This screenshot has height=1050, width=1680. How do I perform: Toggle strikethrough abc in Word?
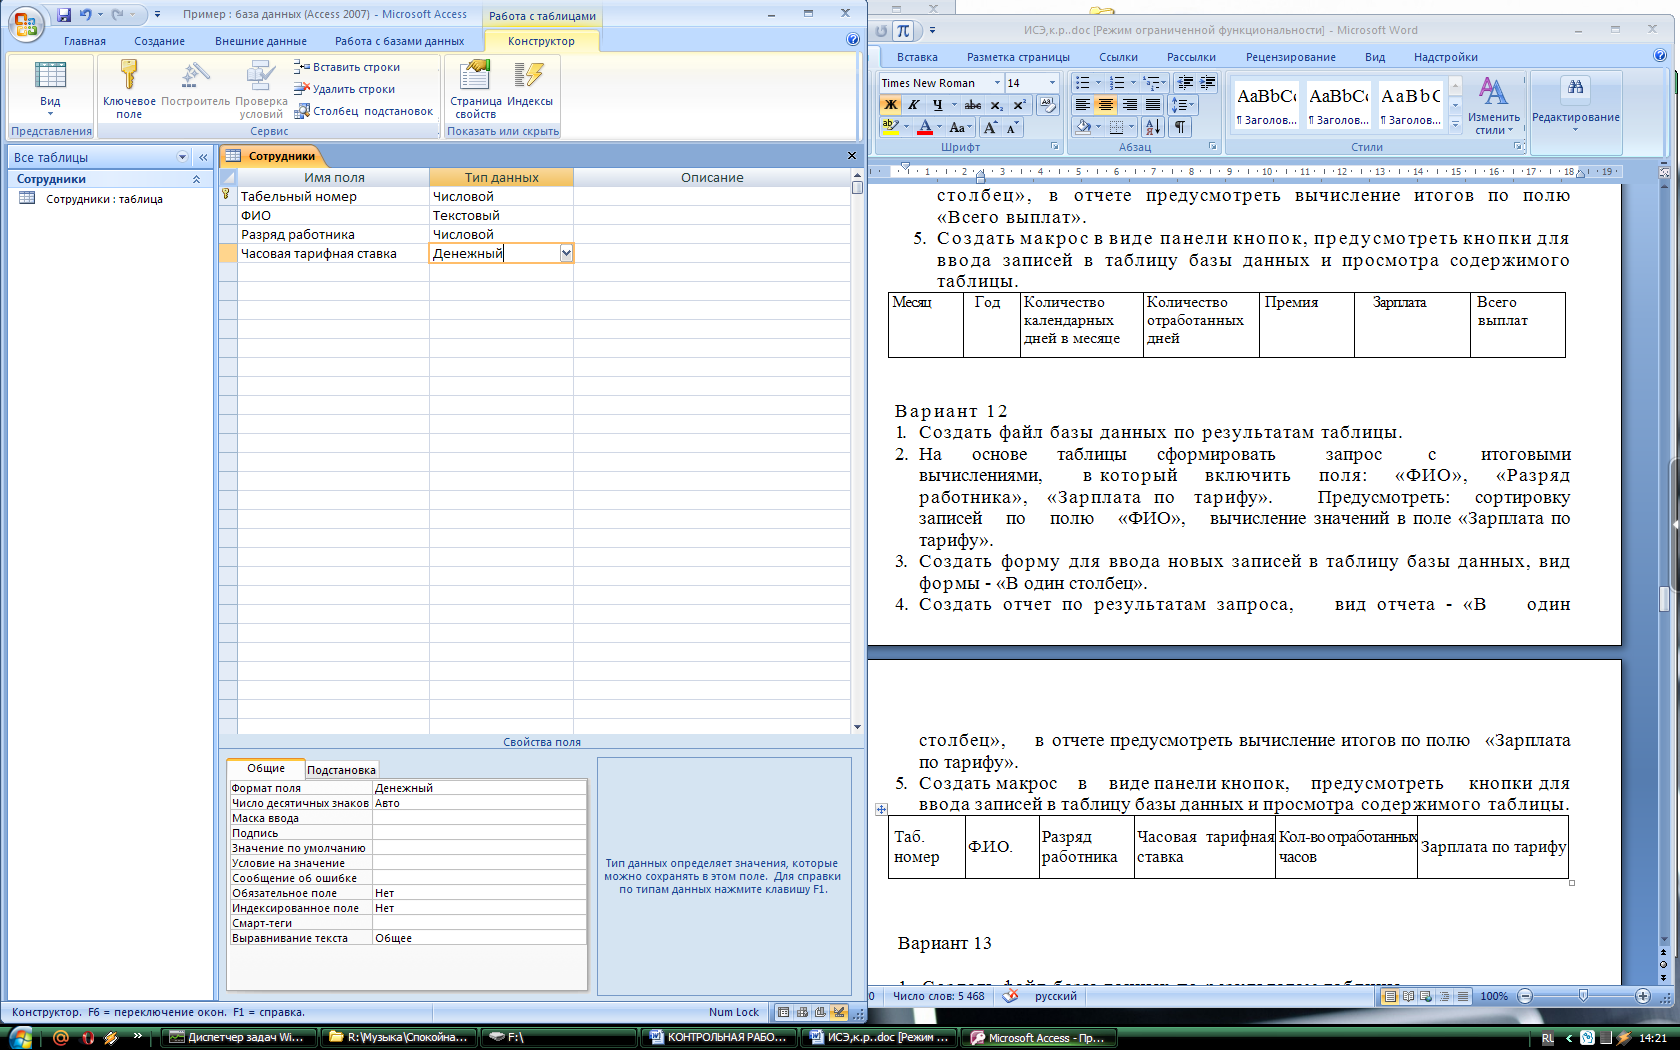click(972, 105)
